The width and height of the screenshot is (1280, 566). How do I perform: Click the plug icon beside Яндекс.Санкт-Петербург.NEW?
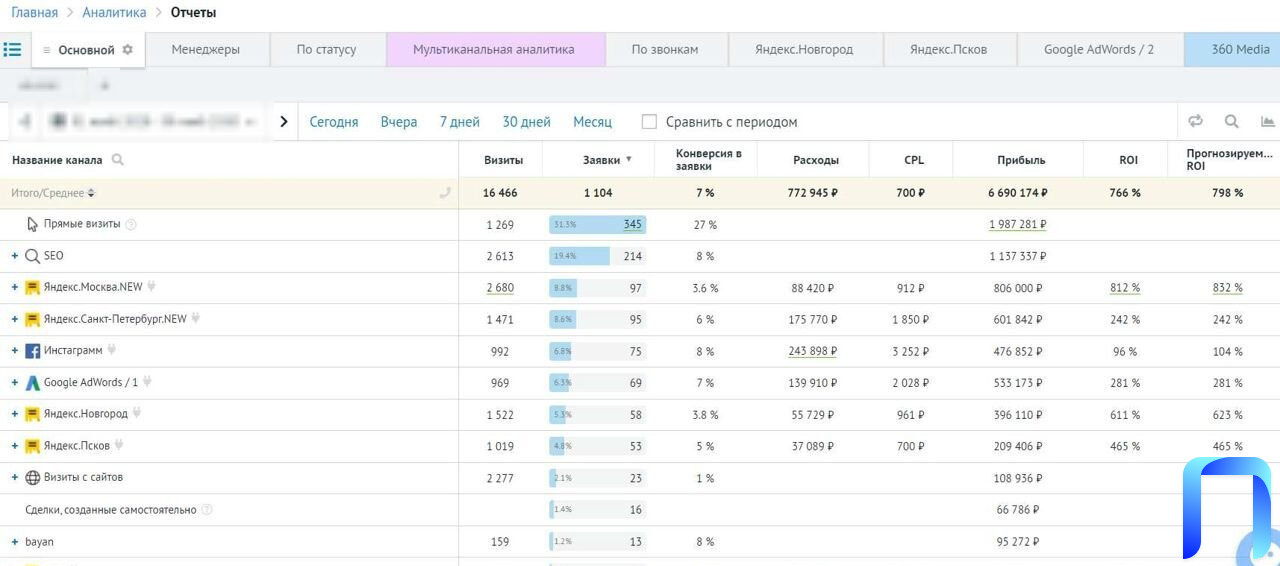(x=196, y=319)
